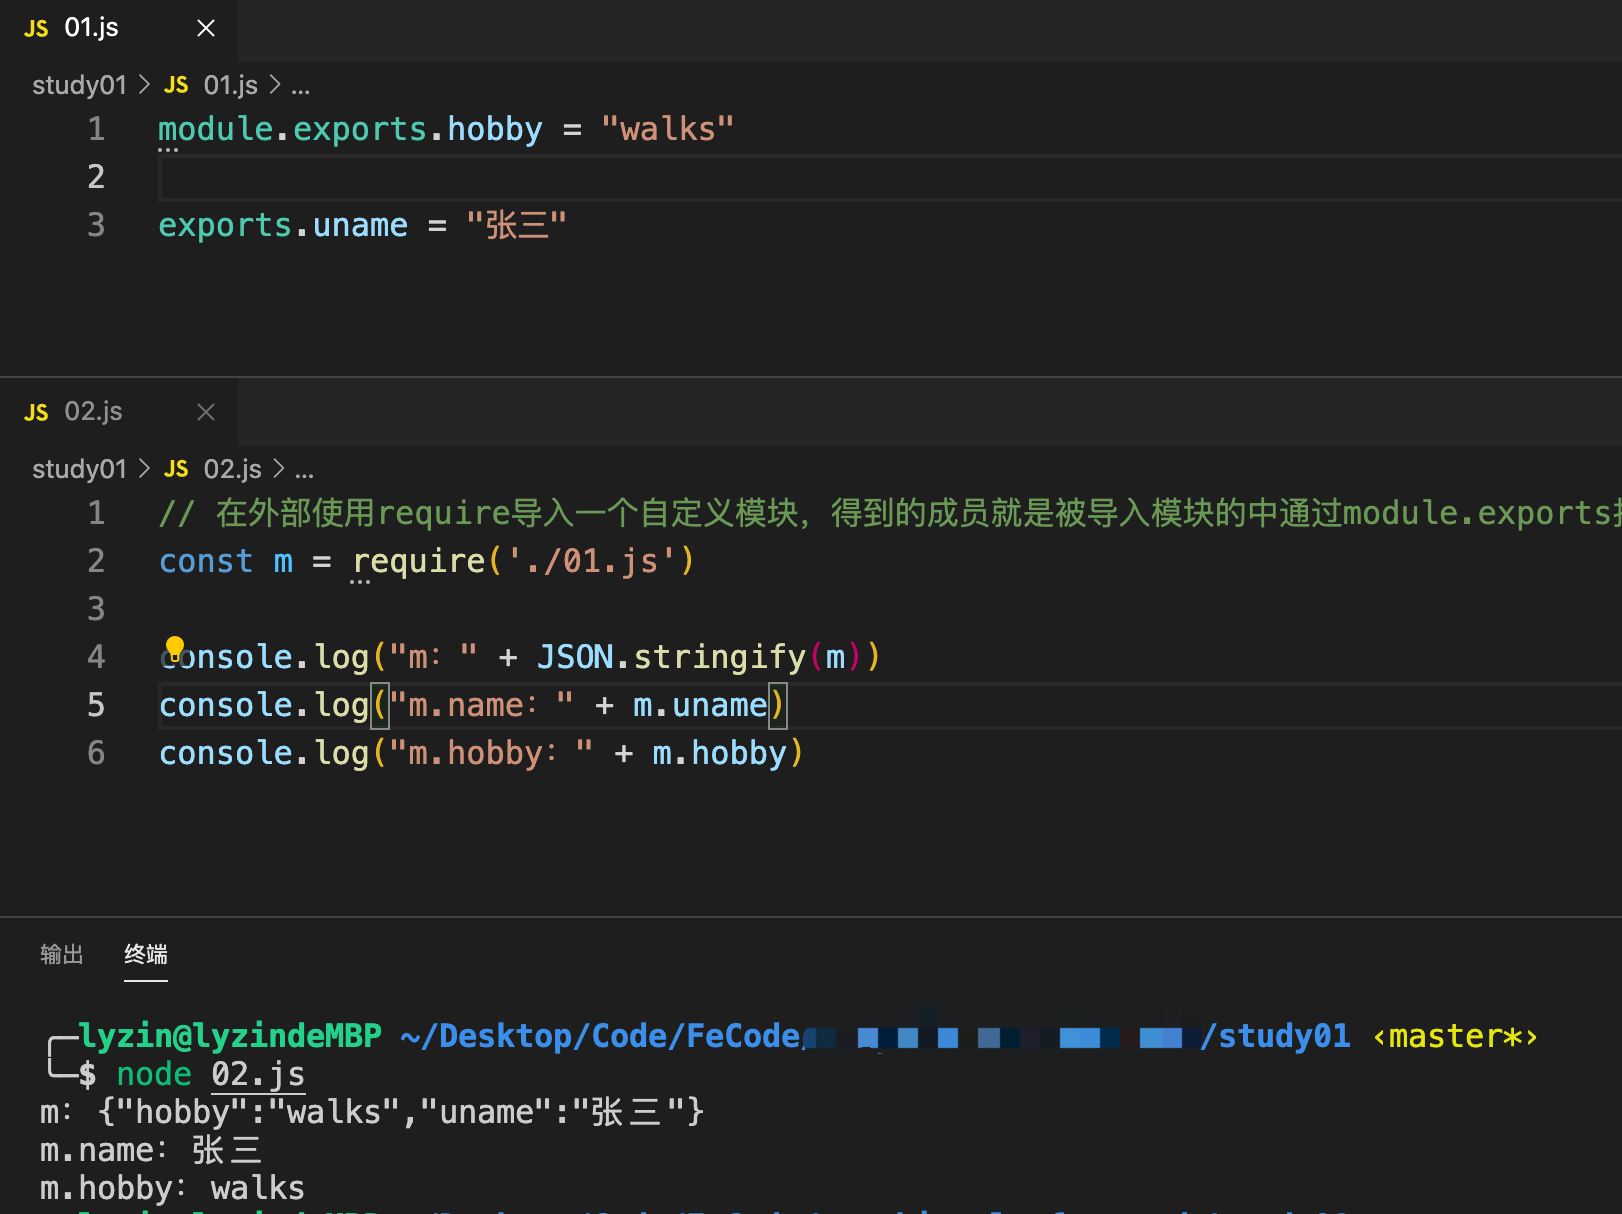Screen dimensions: 1622x1214
Task: Click line number 5 in 02.js
Action: [x=96, y=705]
